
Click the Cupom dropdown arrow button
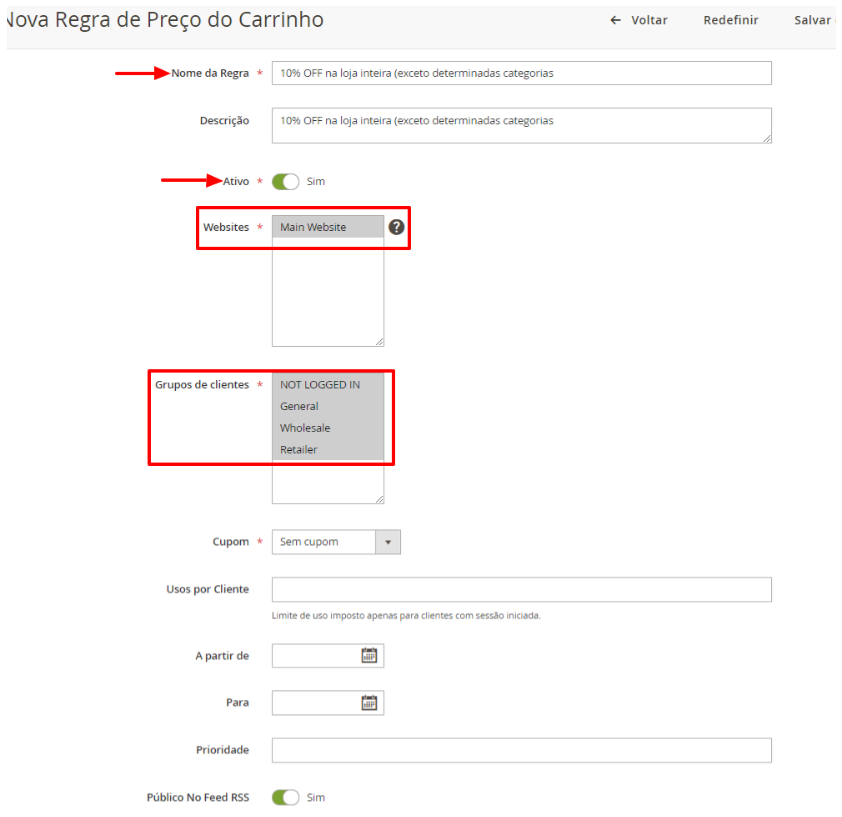click(x=388, y=542)
